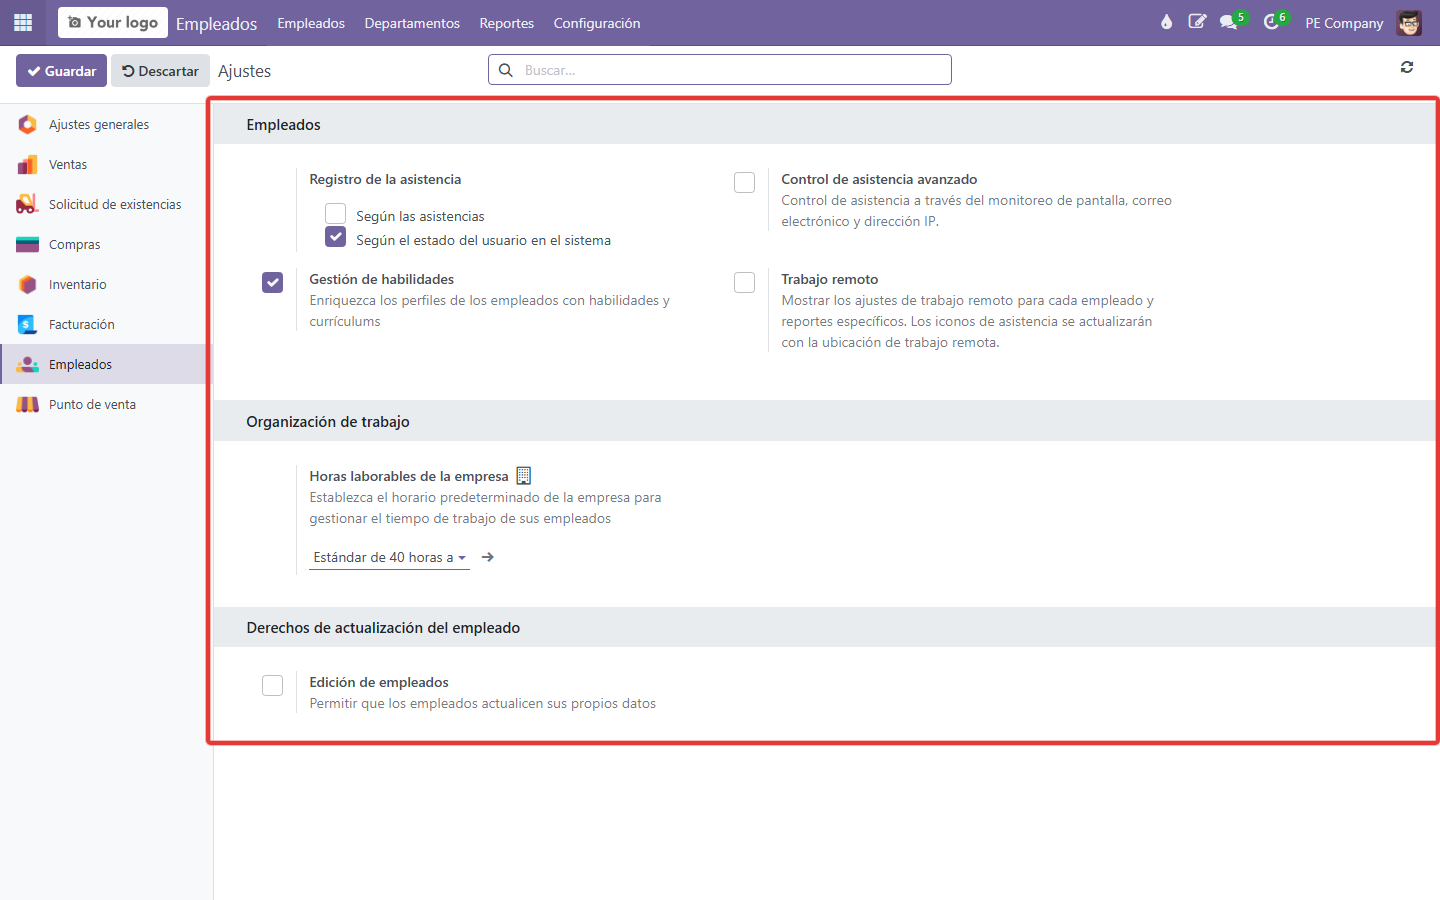1440x900 pixels.
Task: Click the Facturación sidebar icon
Action: pos(28,324)
